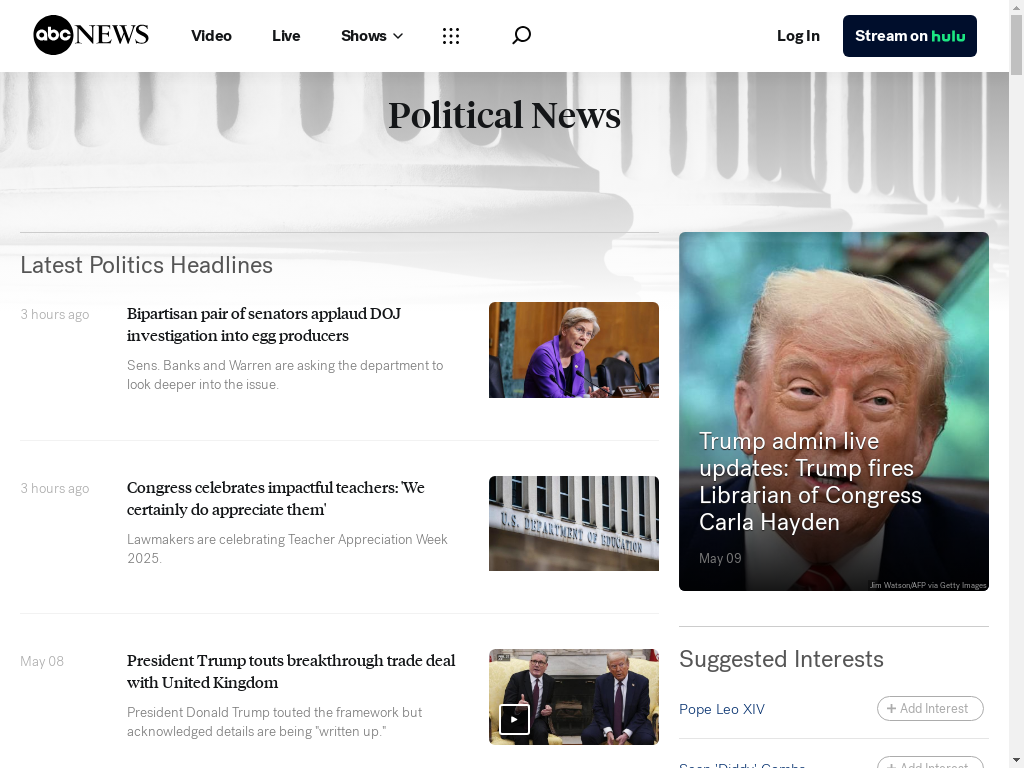Click the ABC News logo

tap(91, 35)
